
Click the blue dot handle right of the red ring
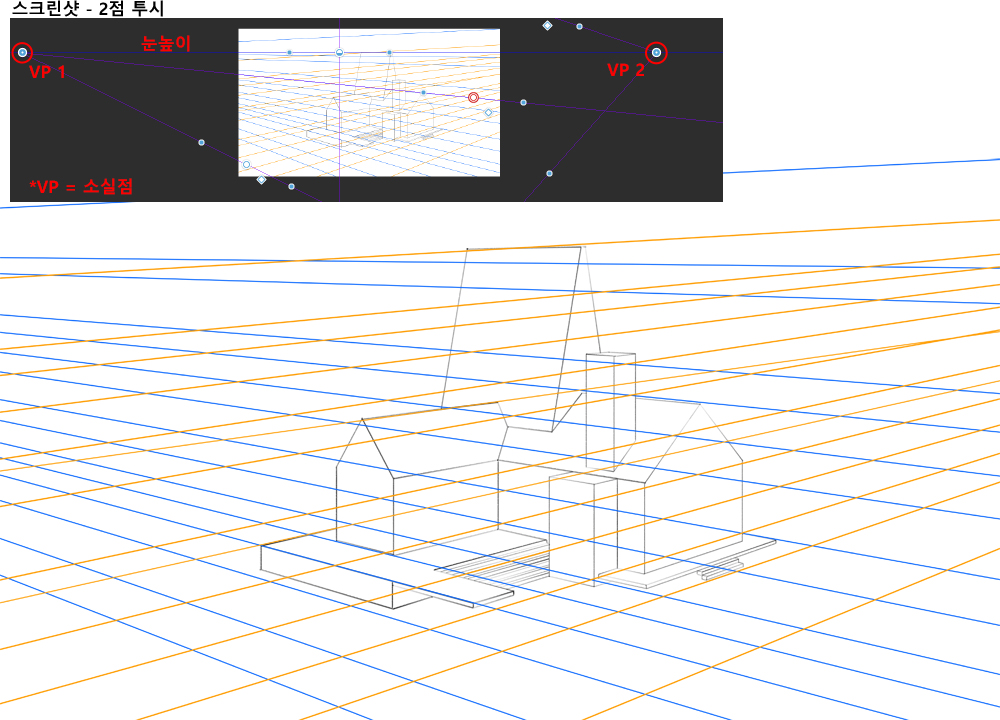click(x=523, y=102)
